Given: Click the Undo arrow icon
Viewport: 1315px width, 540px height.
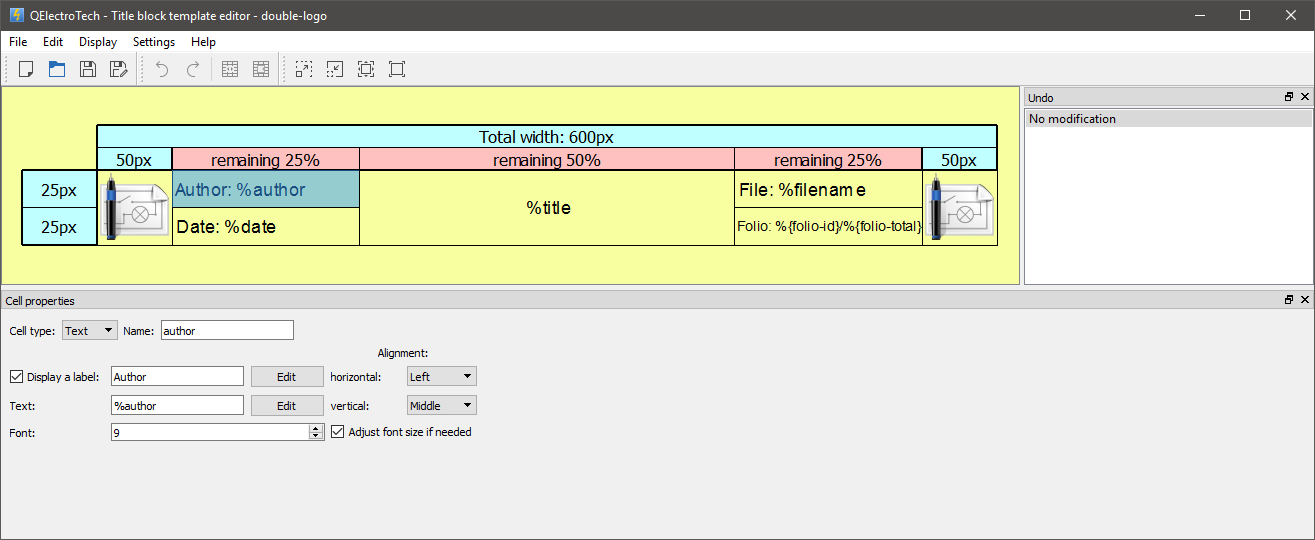Looking at the screenshot, I should coord(162,69).
